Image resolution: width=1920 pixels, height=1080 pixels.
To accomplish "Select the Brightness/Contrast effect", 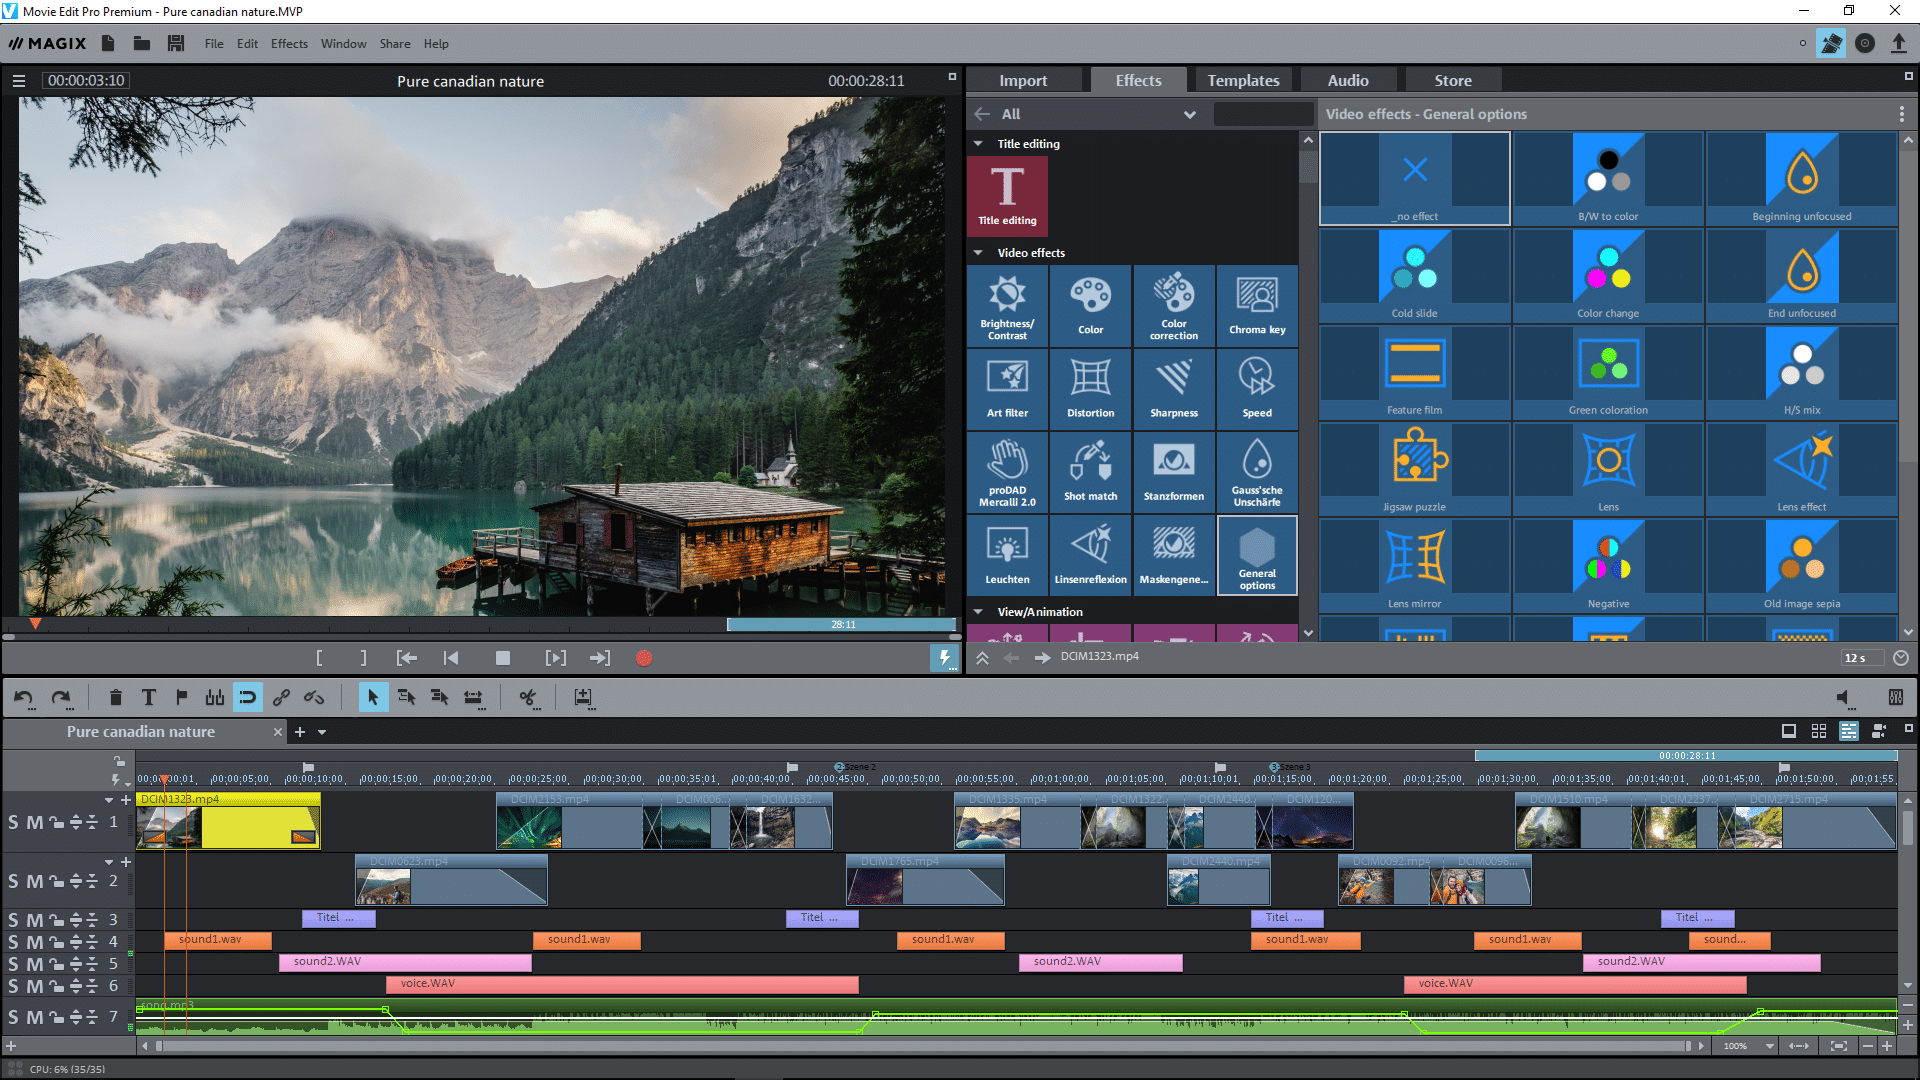I will coord(1007,306).
